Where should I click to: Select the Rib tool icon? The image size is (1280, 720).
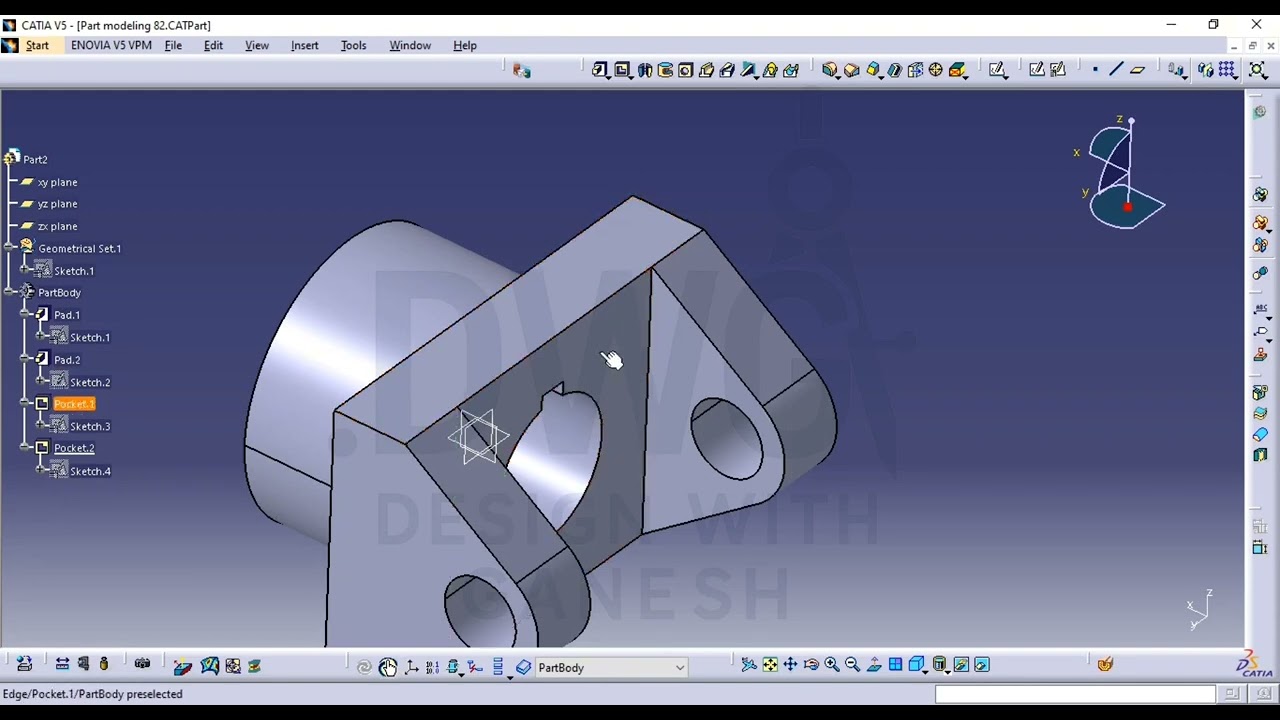pos(707,69)
